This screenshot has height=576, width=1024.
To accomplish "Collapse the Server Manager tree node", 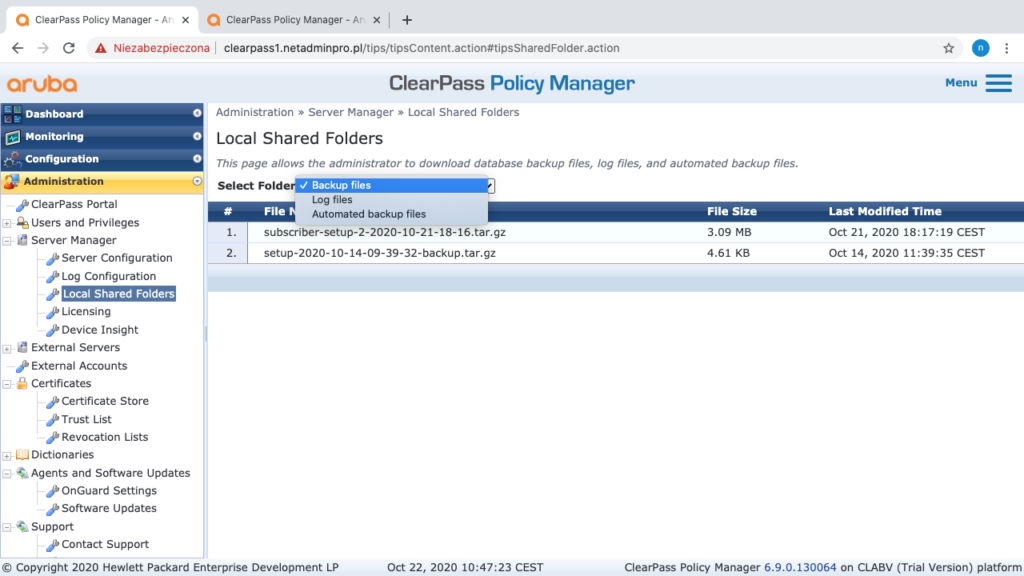I will click(8, 241).
